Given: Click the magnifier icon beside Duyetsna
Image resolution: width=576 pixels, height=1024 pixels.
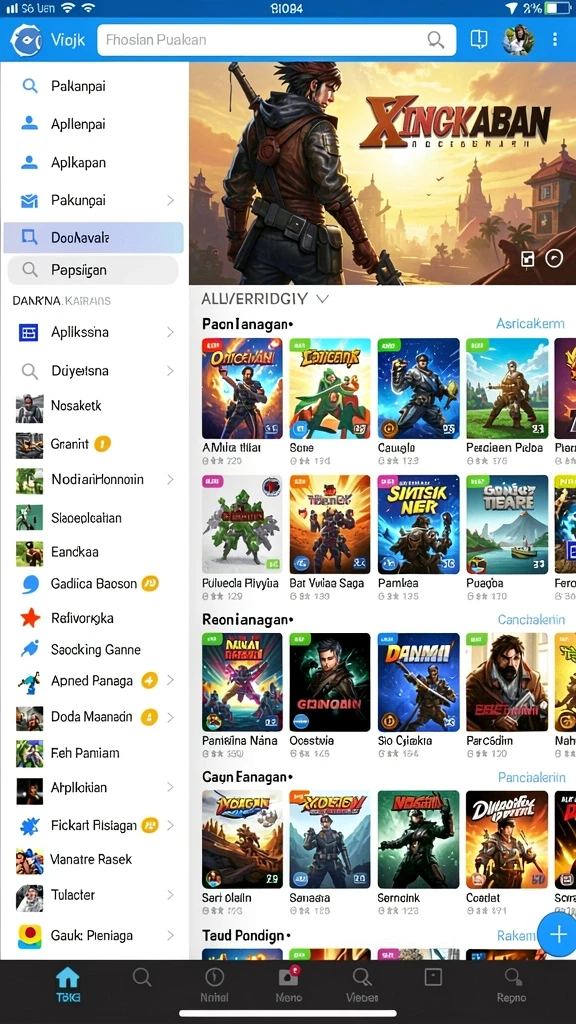Looking at the screenshot, I should pos(29,371).
